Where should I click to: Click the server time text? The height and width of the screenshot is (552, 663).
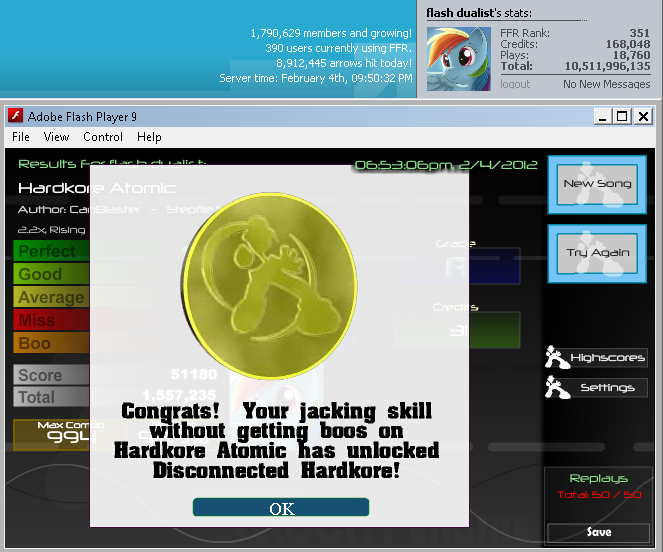click(315, 78)
